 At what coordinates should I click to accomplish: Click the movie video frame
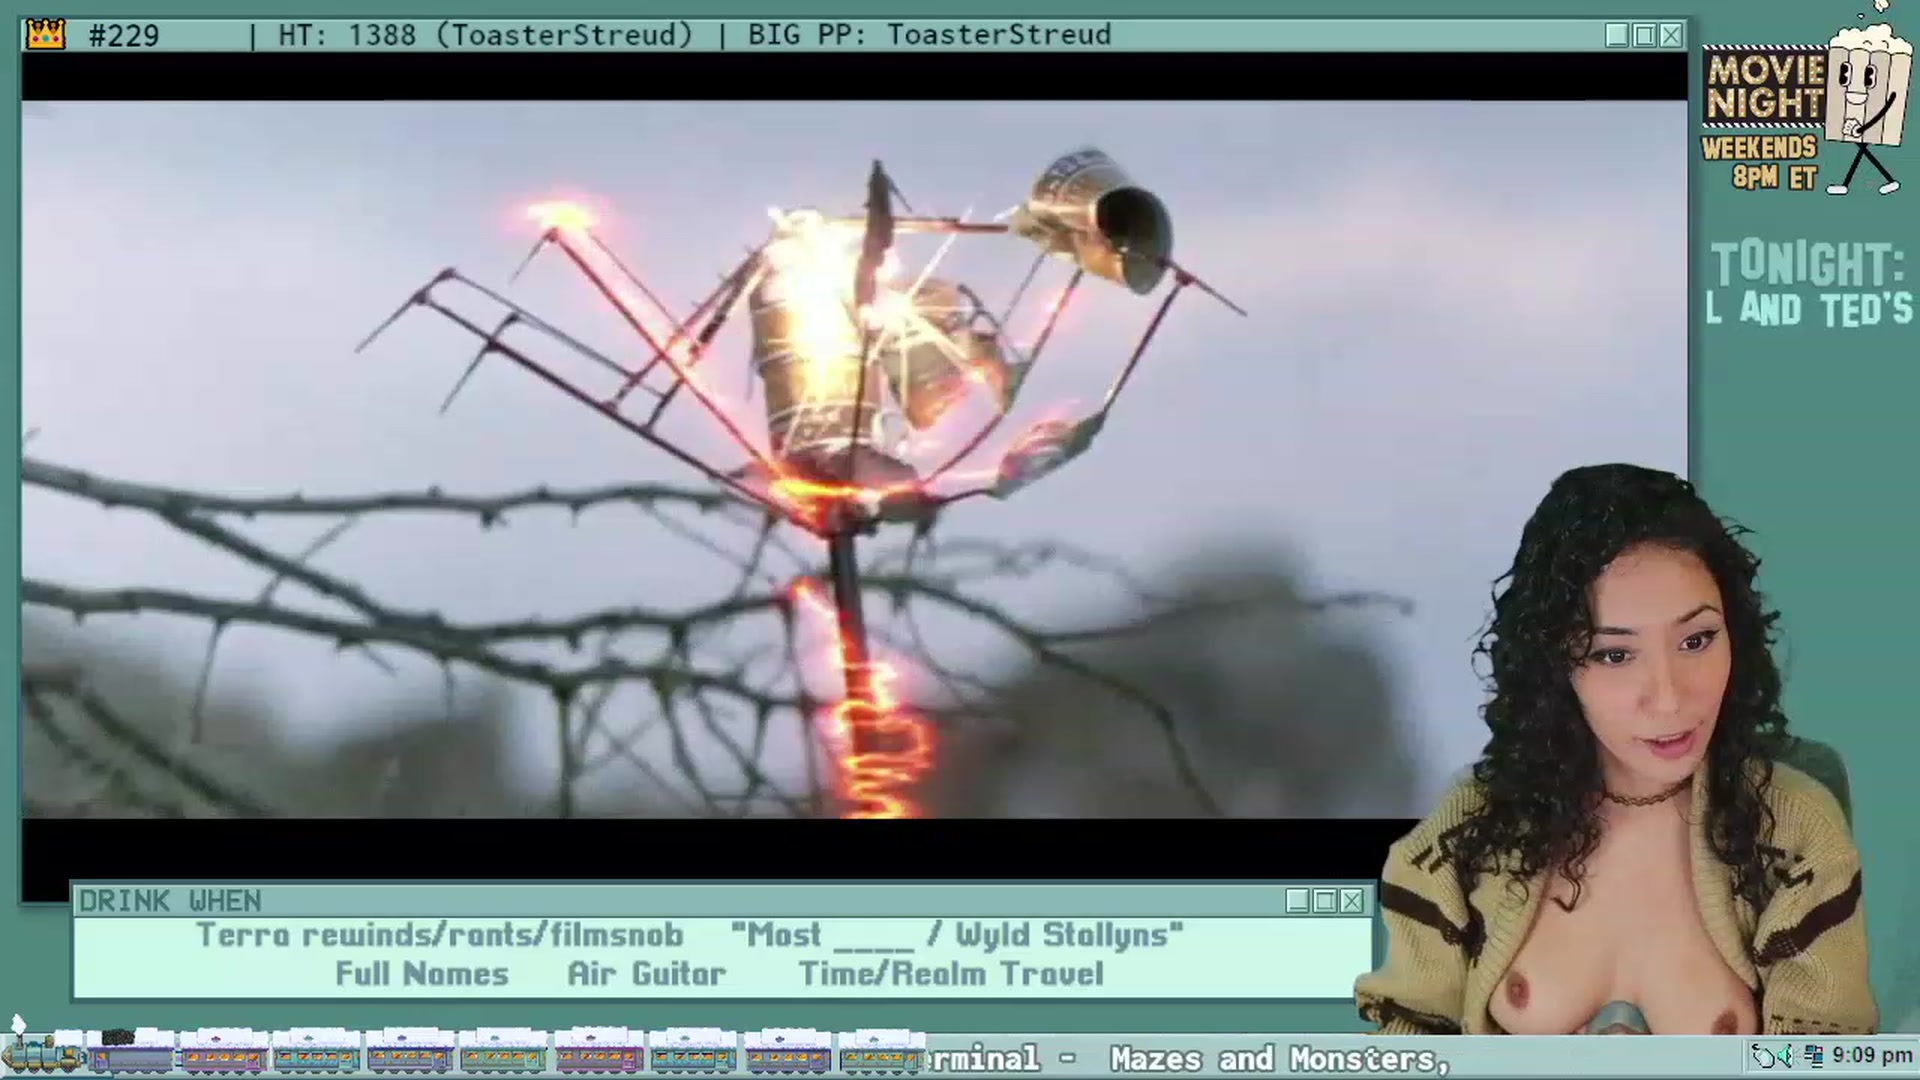[854, 459]
